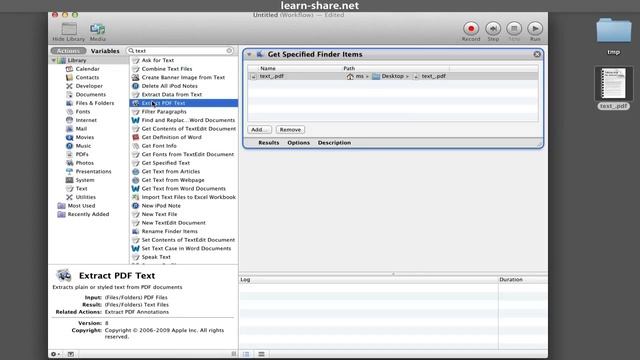Select Contacts category icon
Image resolution: width=640 pixels, height=360 pixels.
(69, 78)
